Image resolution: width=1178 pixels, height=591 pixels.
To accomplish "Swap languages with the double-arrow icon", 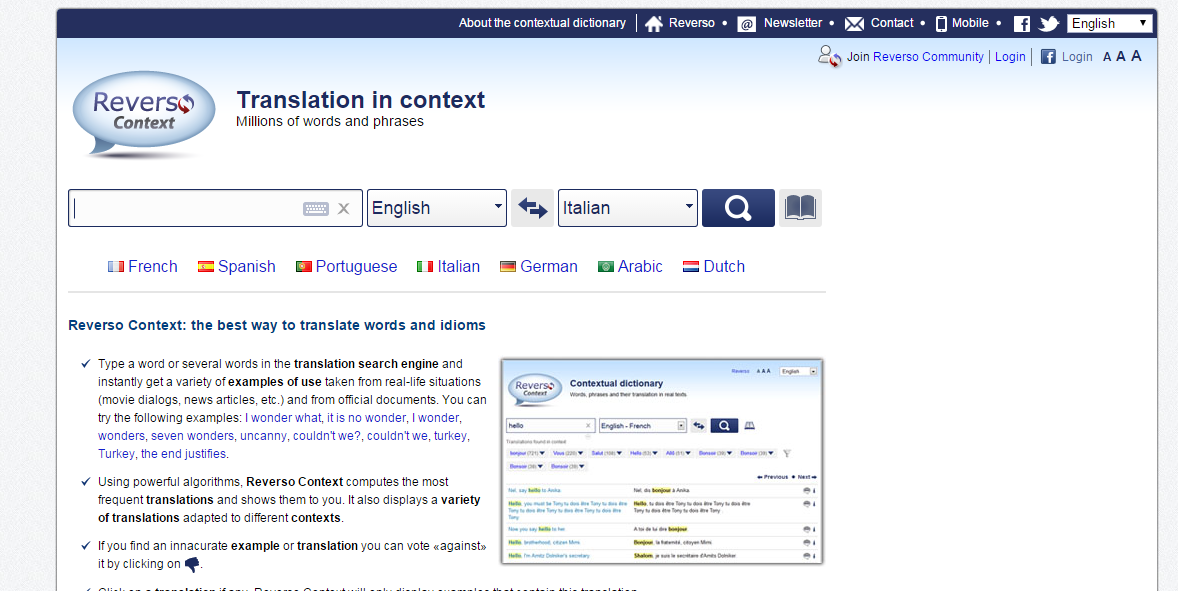I will click(x=532, y=208).
